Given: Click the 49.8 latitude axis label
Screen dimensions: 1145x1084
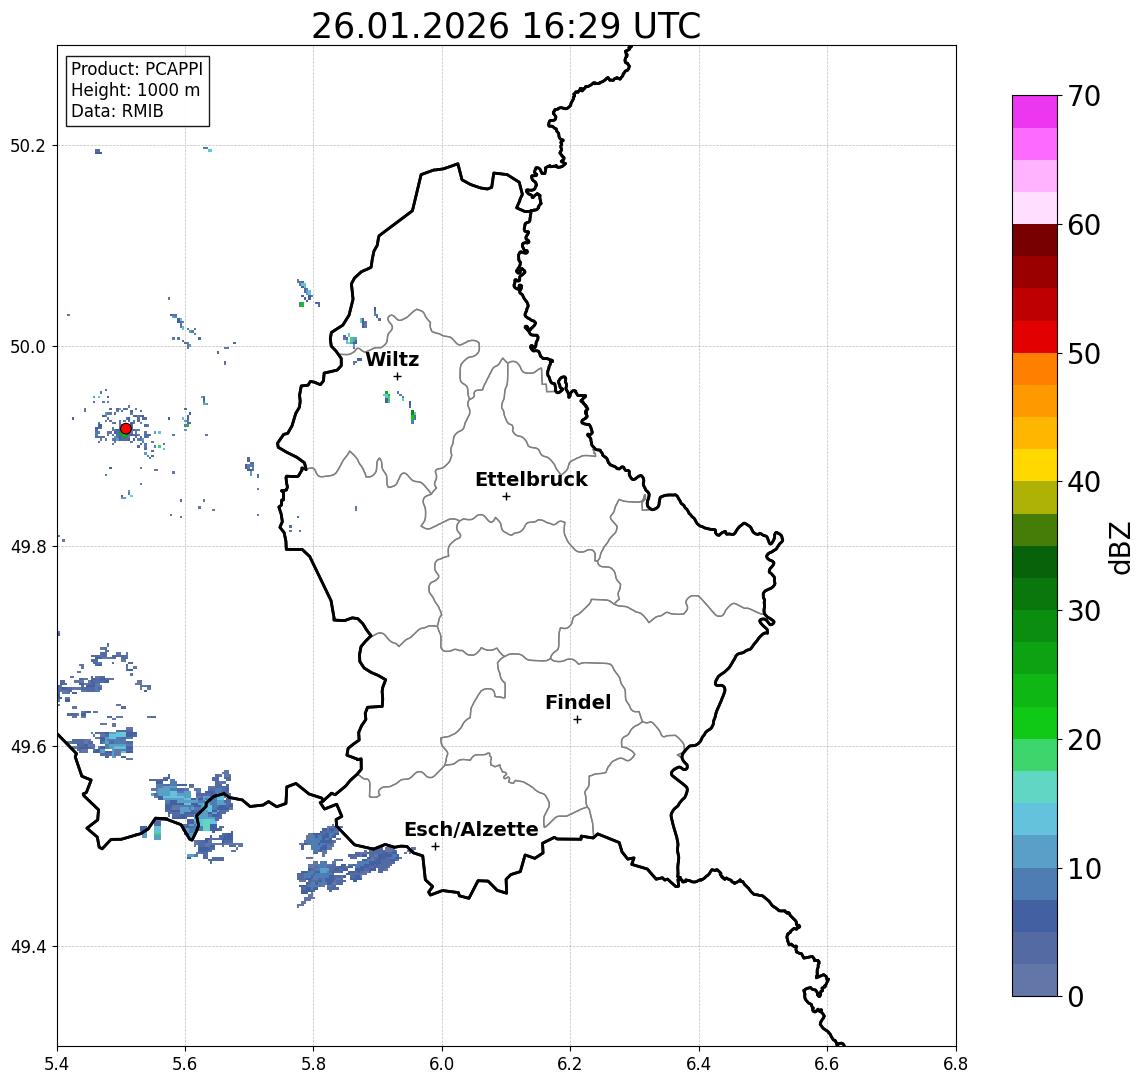Looking at the screenshot, I should coord(27,546).
